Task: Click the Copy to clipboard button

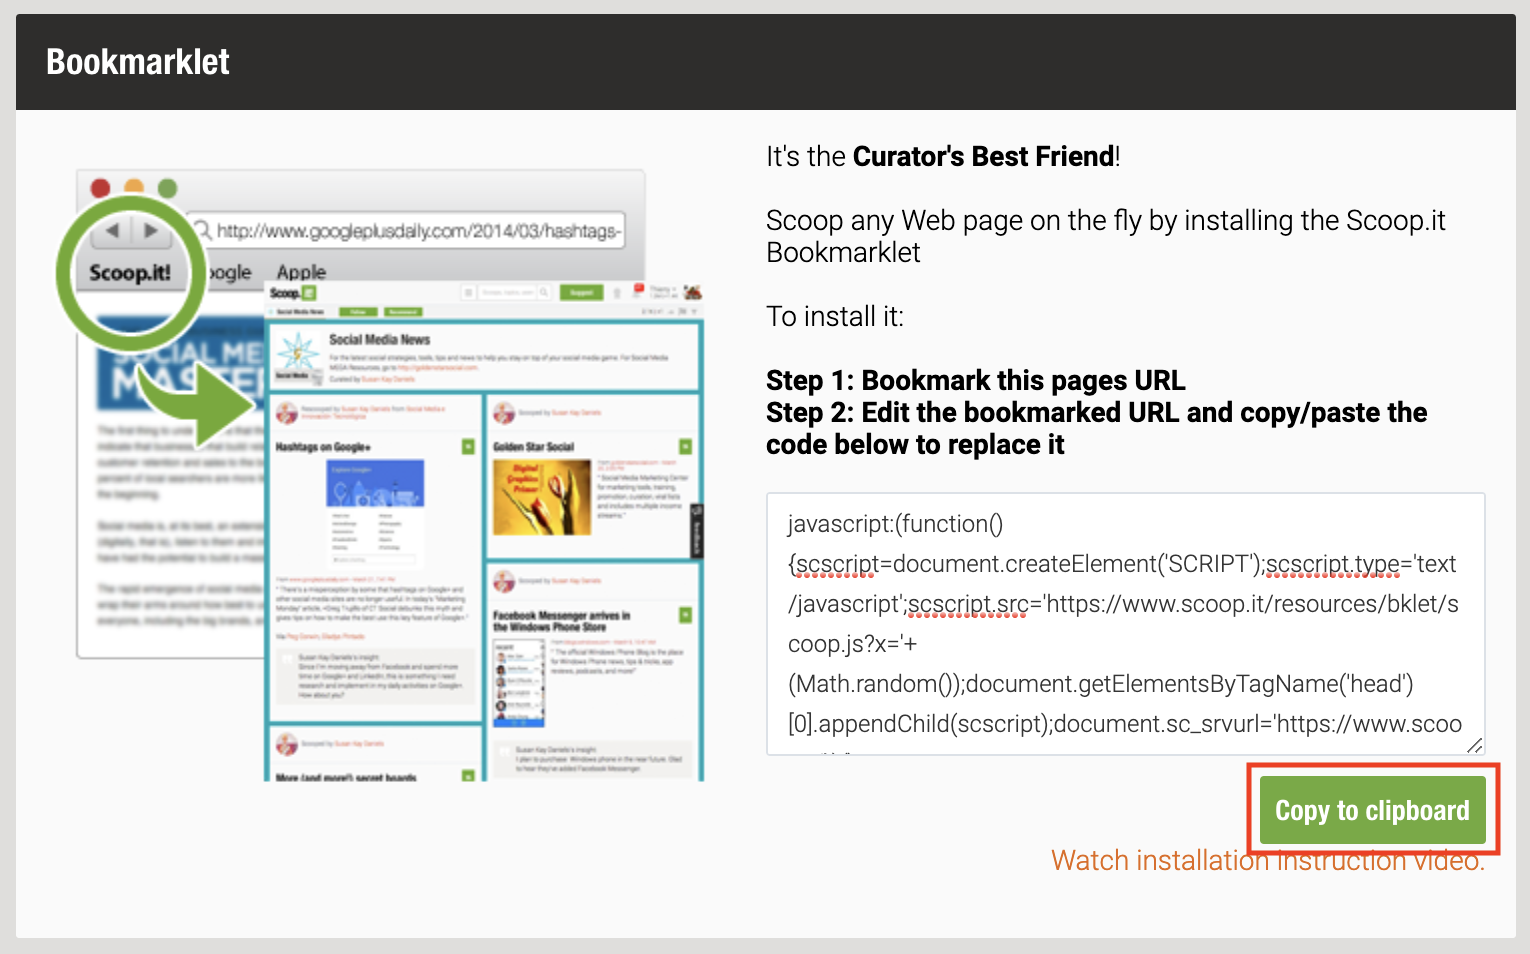Action: (x=1372, y=810)
